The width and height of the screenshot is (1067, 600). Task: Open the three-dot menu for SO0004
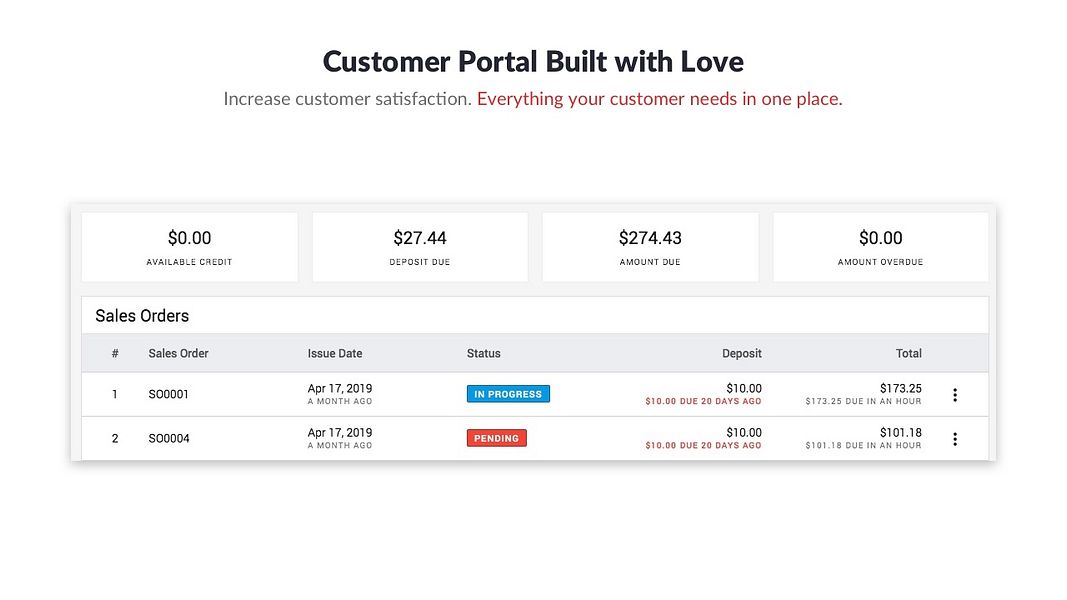click(x=955, y=439)
